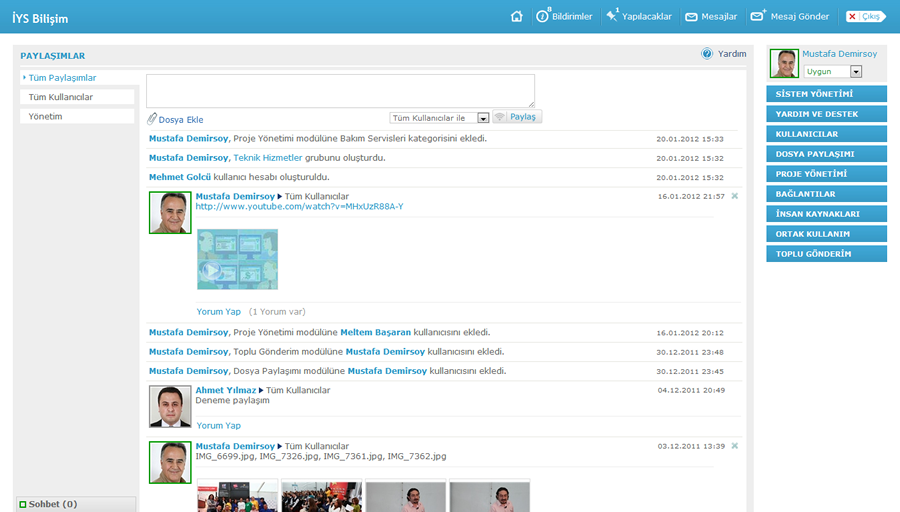Log out with the Çıkış button

click(x=865, y=16)
